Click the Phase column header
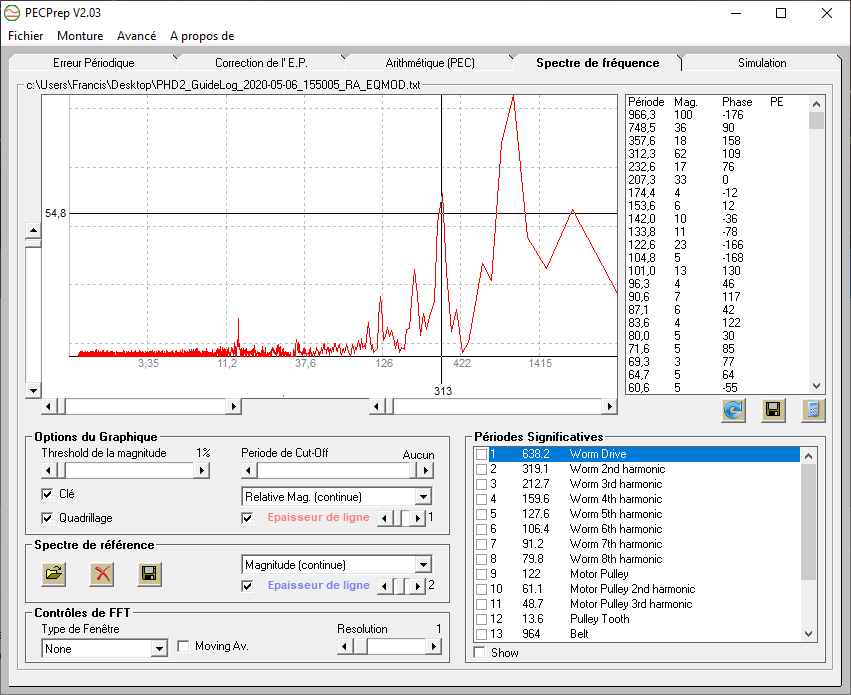 click(736, 102)
